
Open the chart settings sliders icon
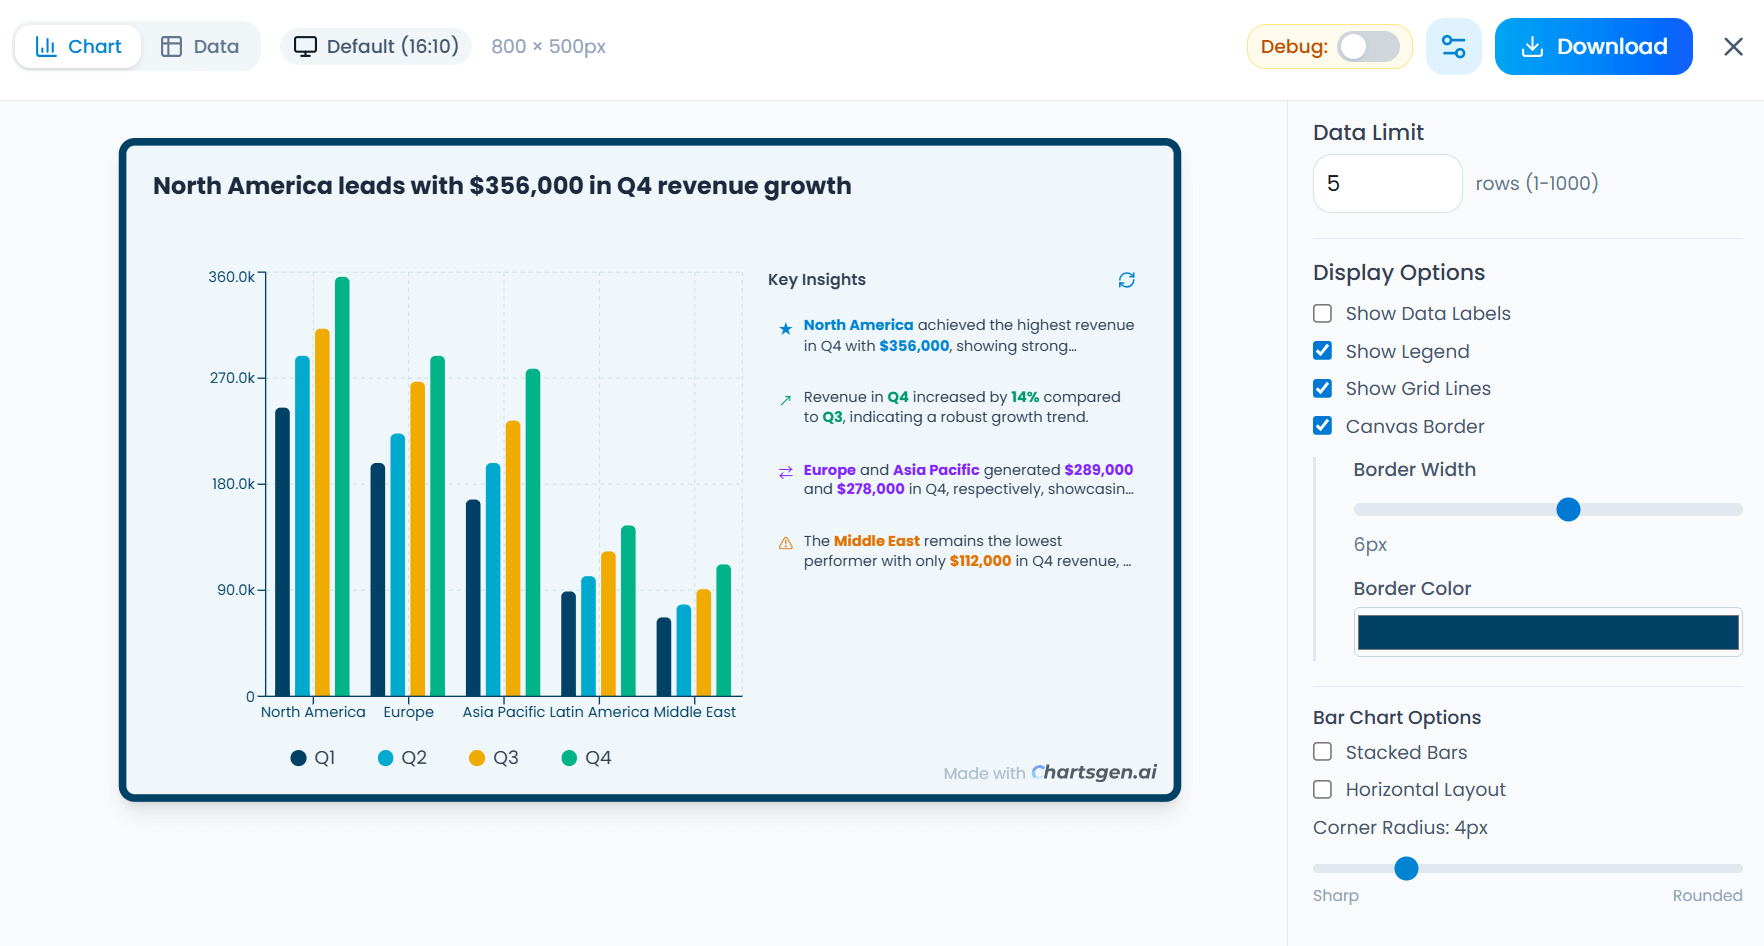1453,47
